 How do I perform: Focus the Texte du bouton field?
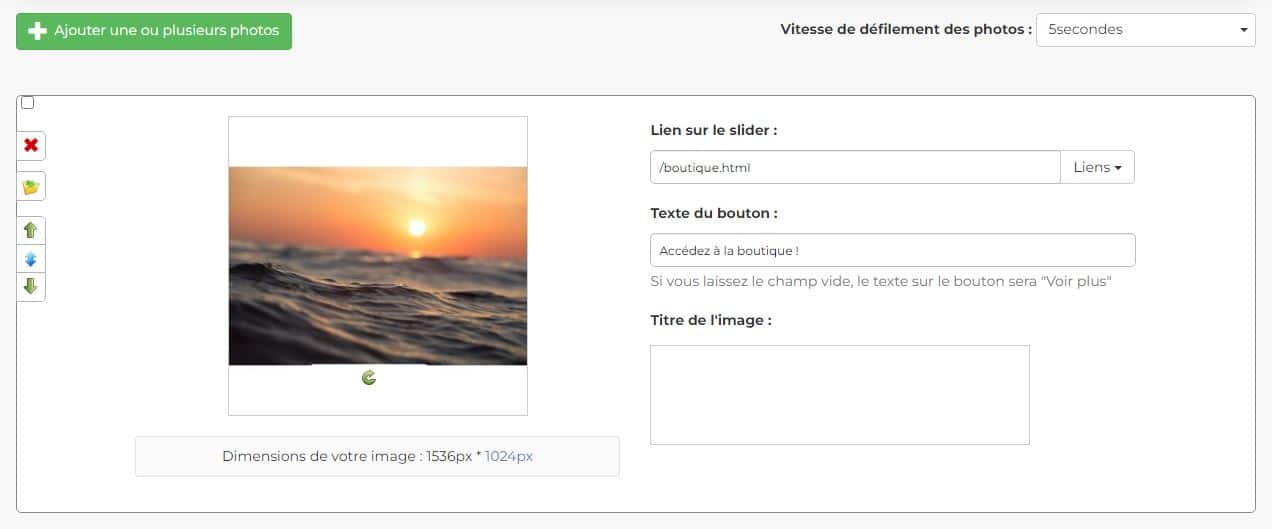click(x=893, y=250)
